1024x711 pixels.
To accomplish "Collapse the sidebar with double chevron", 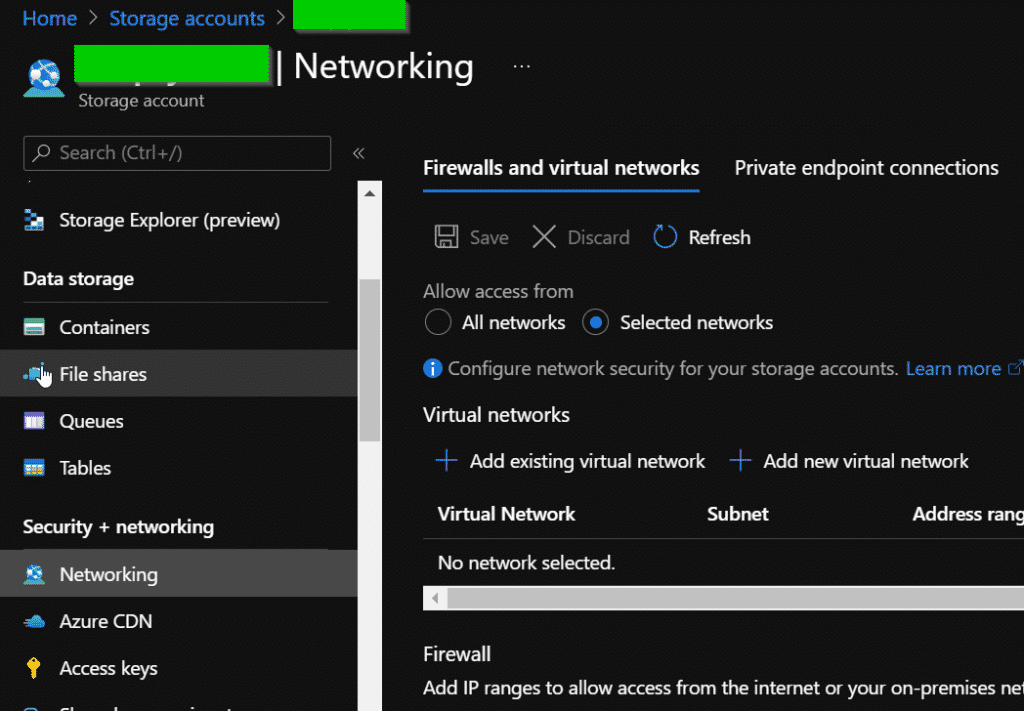I will click(x=358, y=153).
